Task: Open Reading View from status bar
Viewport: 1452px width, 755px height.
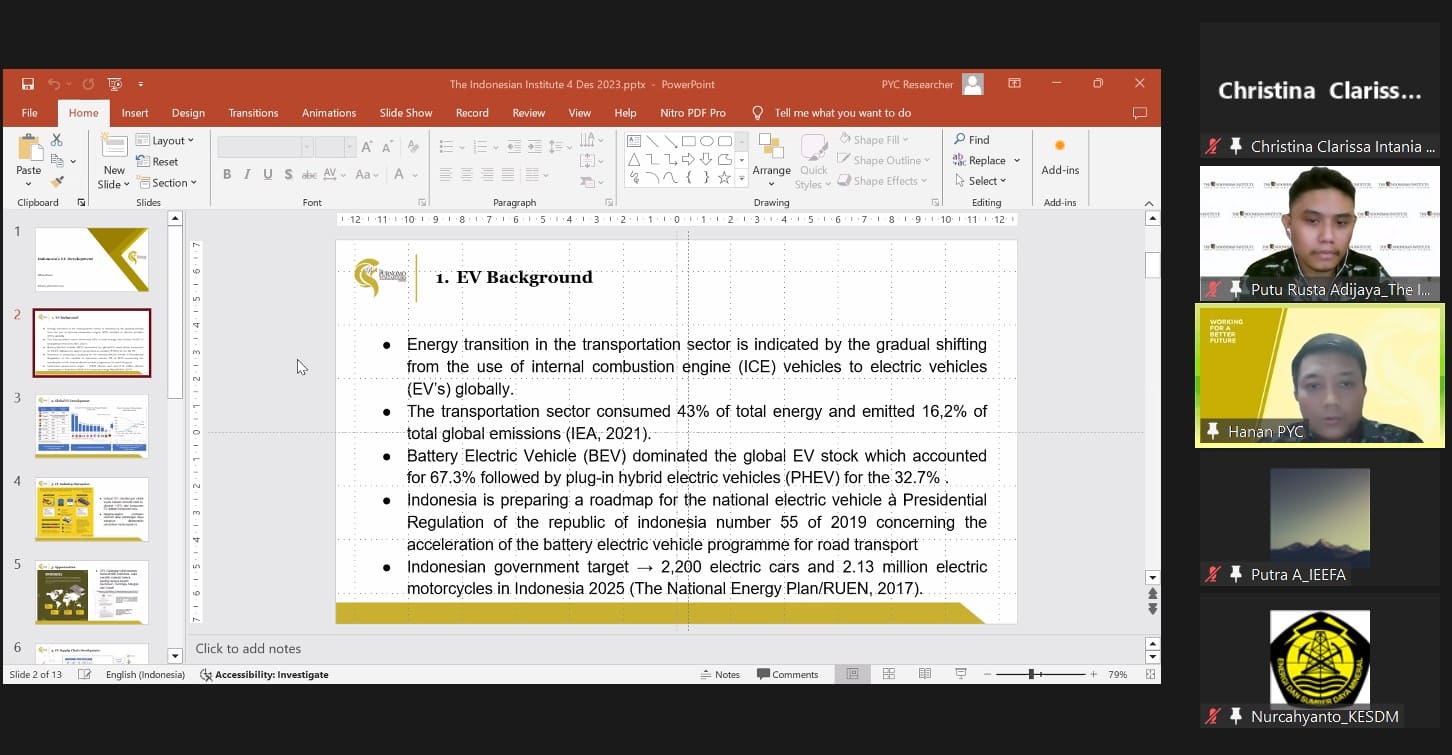Action: [x=925, y=675]
